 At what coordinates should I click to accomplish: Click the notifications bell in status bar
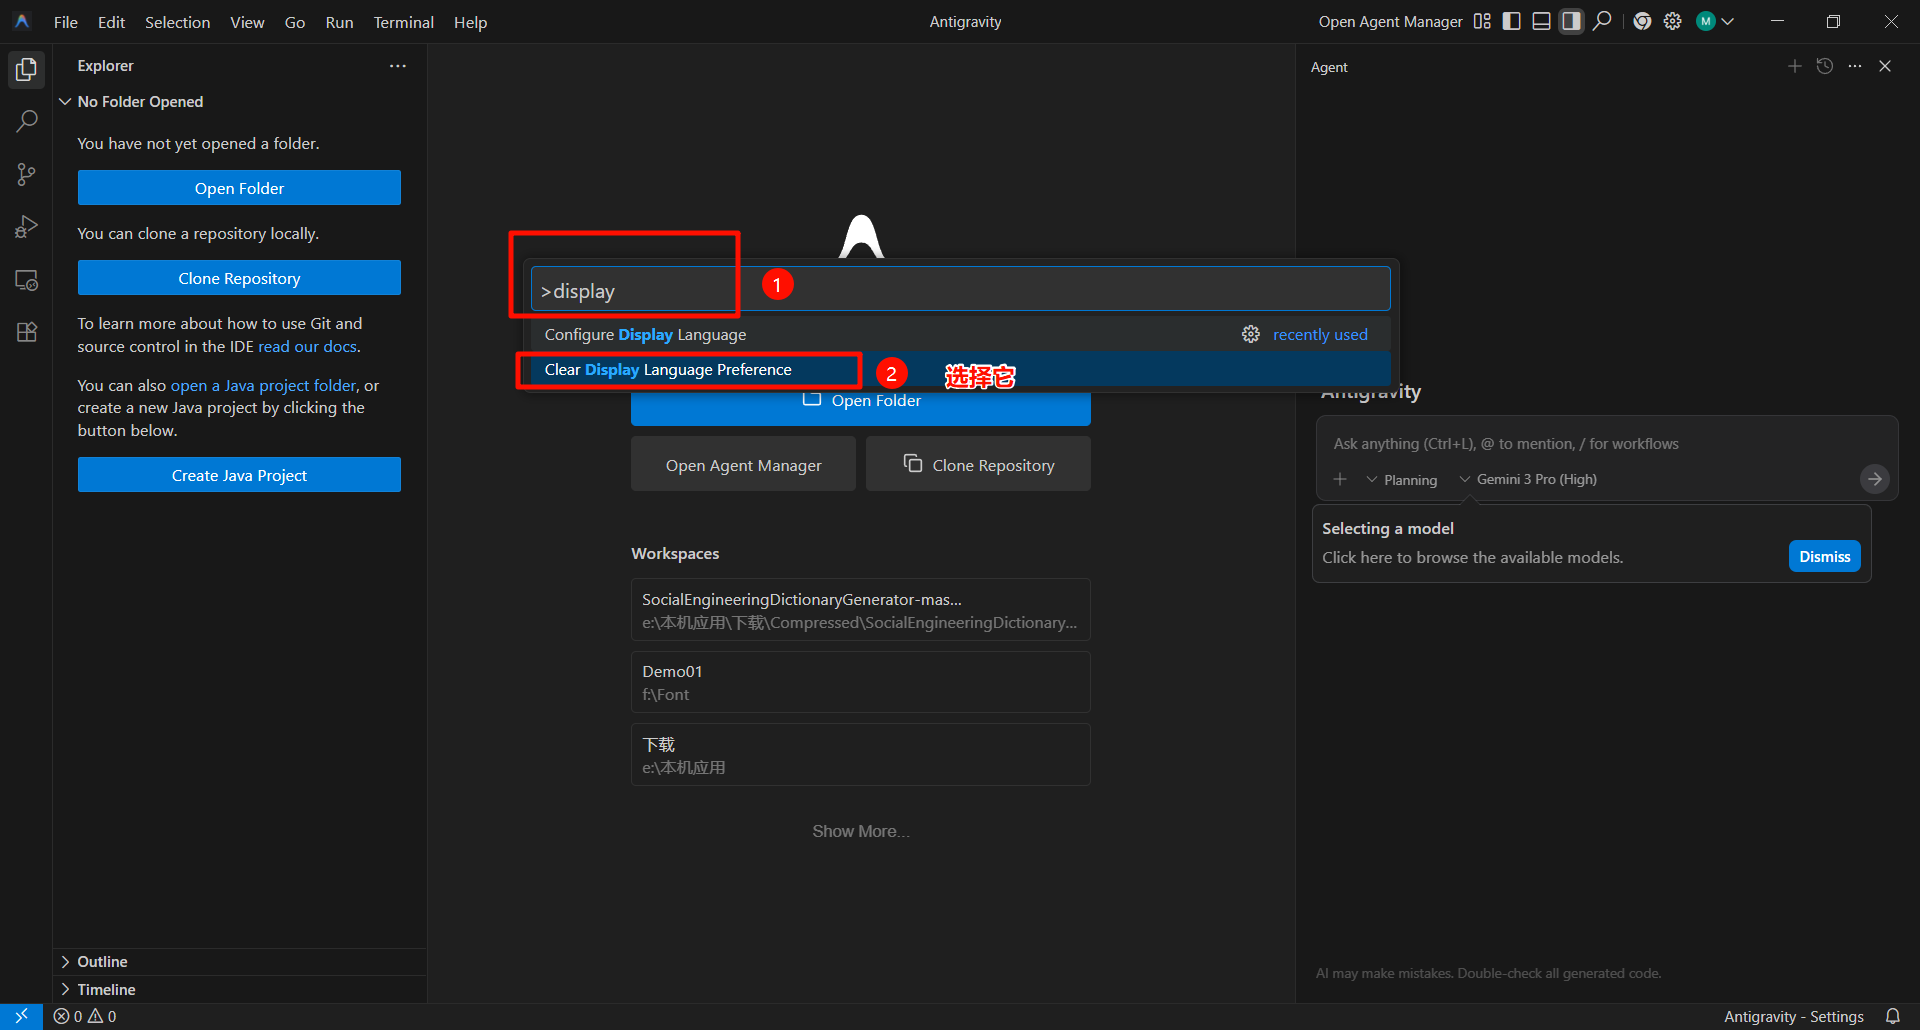coord(1892,1016)
